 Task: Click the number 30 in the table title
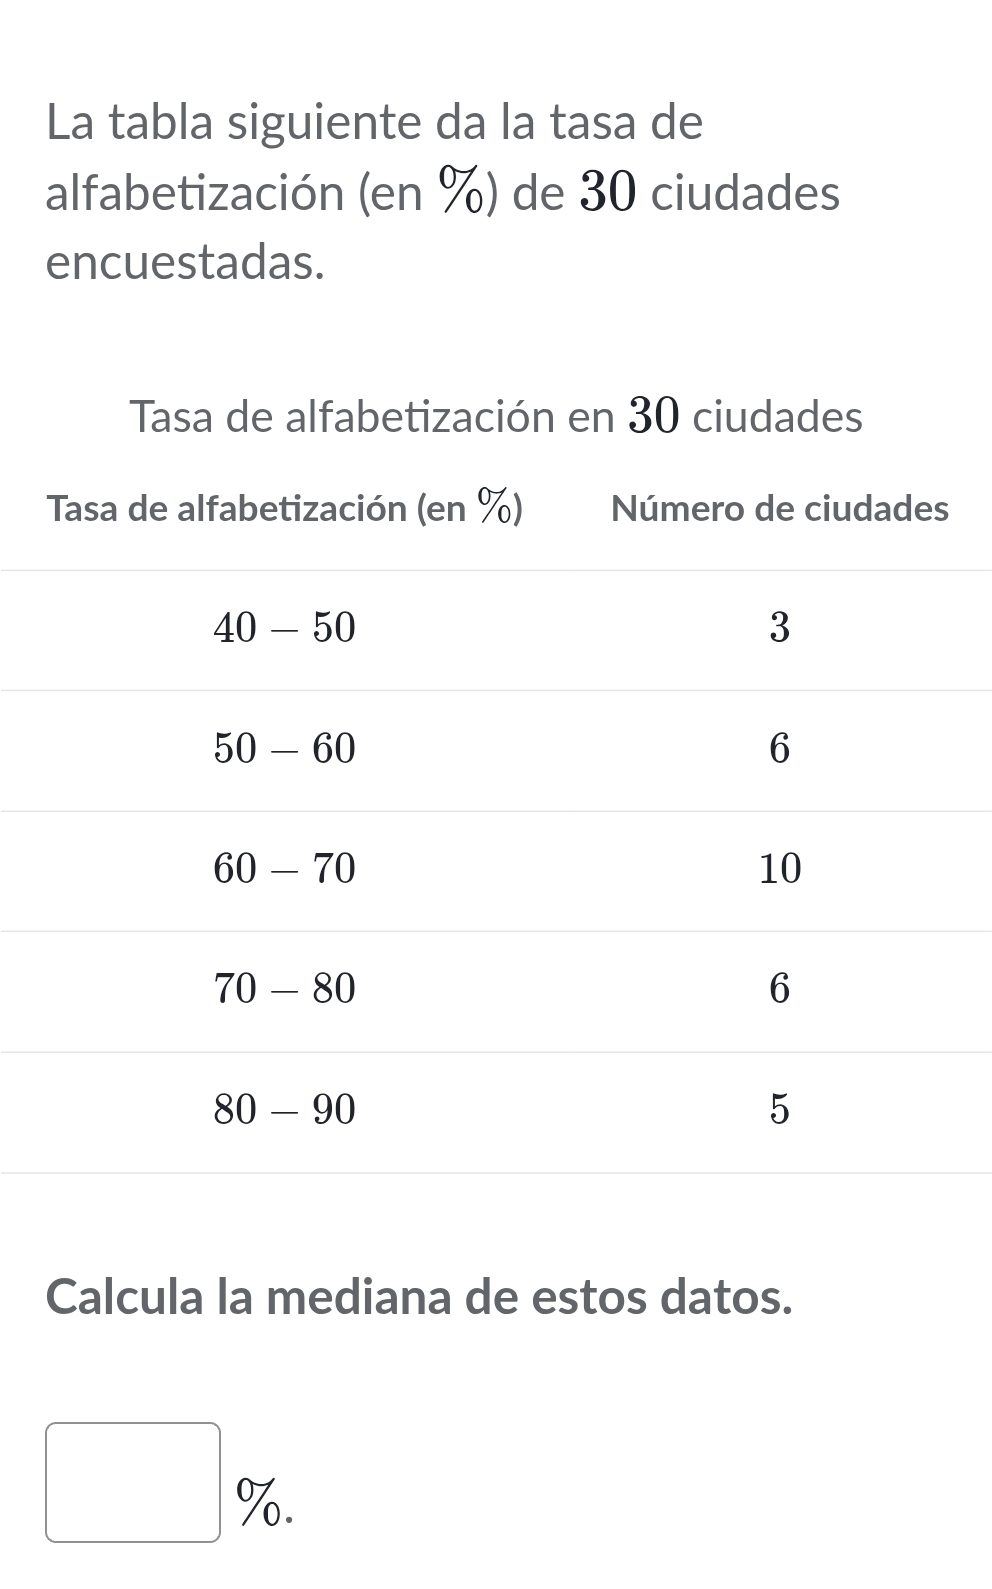(x=654, y=416)
